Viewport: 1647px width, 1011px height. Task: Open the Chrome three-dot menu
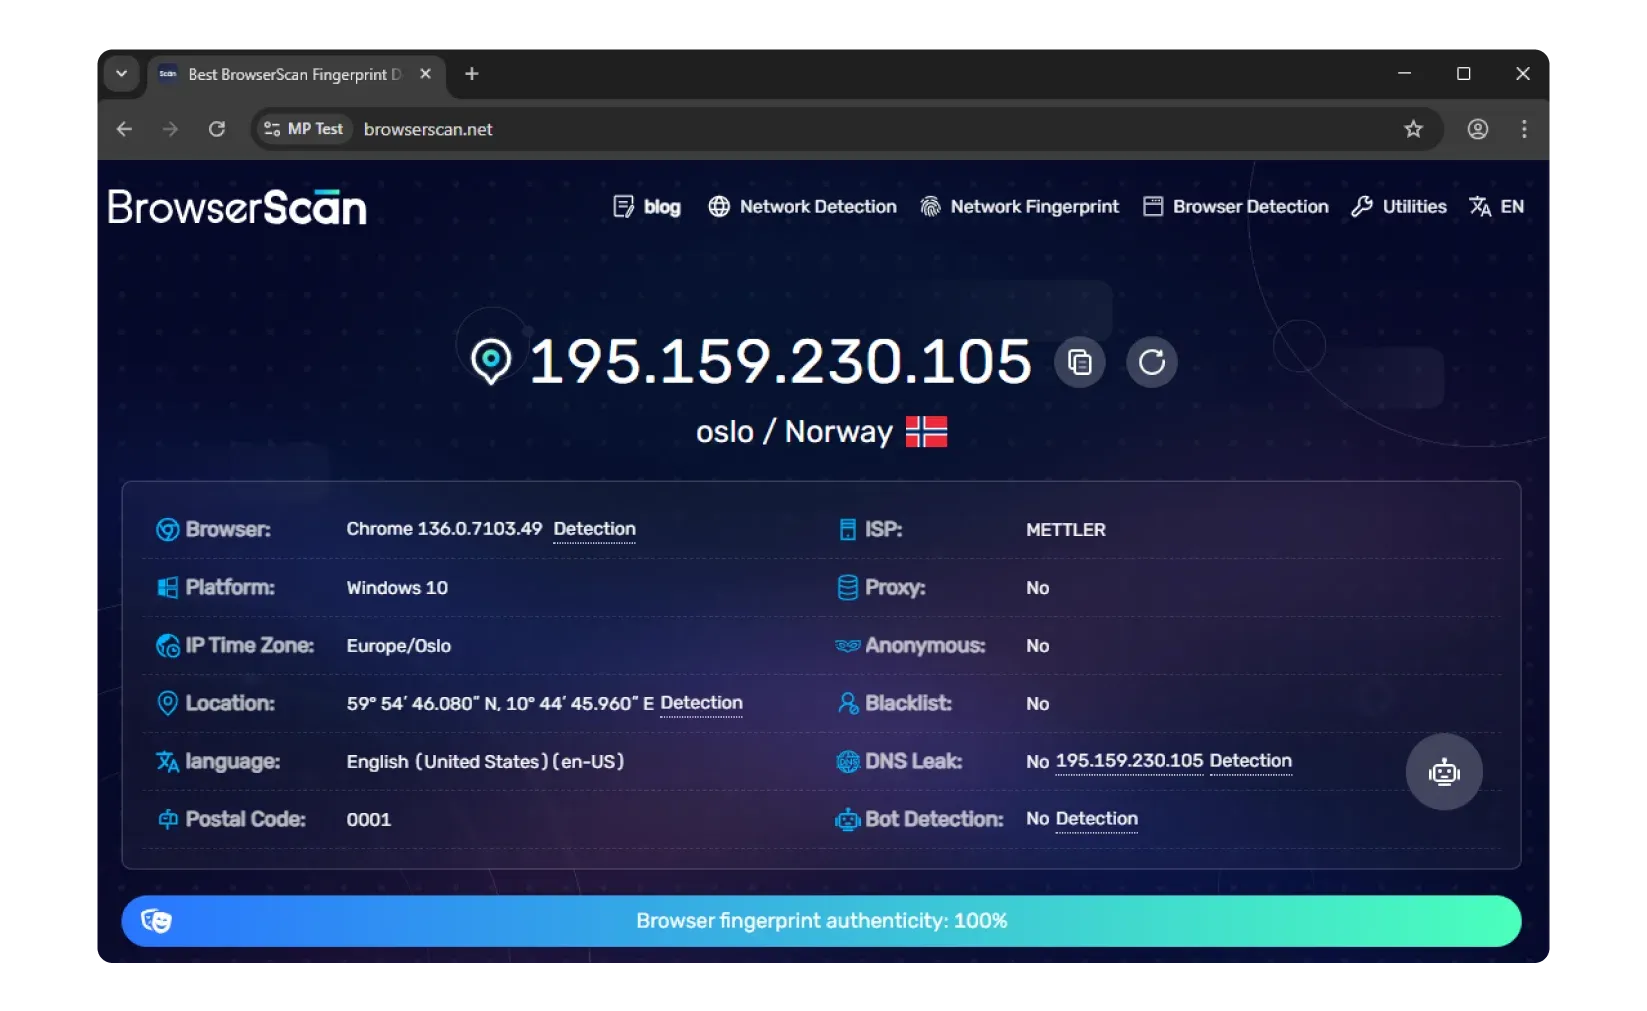1524,129
